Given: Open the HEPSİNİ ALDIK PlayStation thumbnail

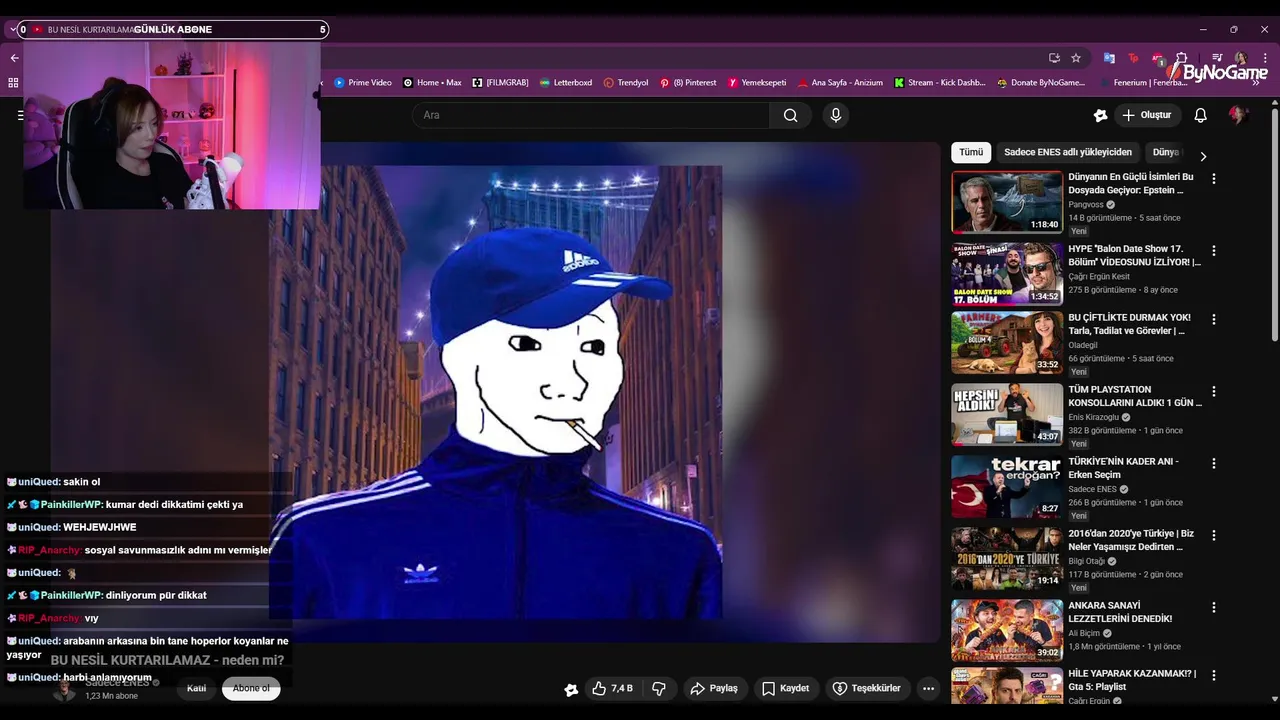Looking at the screenshot, I should click(x=1007, y=414).
